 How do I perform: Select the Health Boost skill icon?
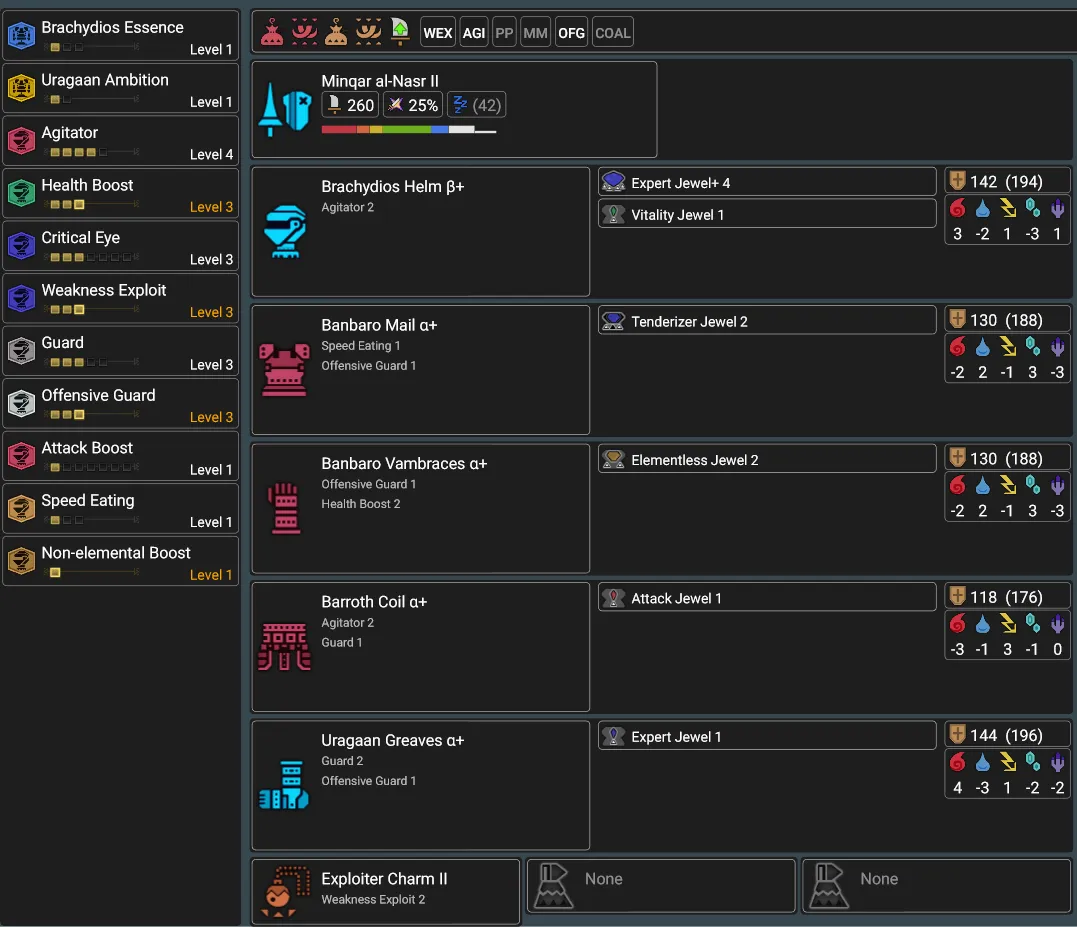(x=21, y=193)
